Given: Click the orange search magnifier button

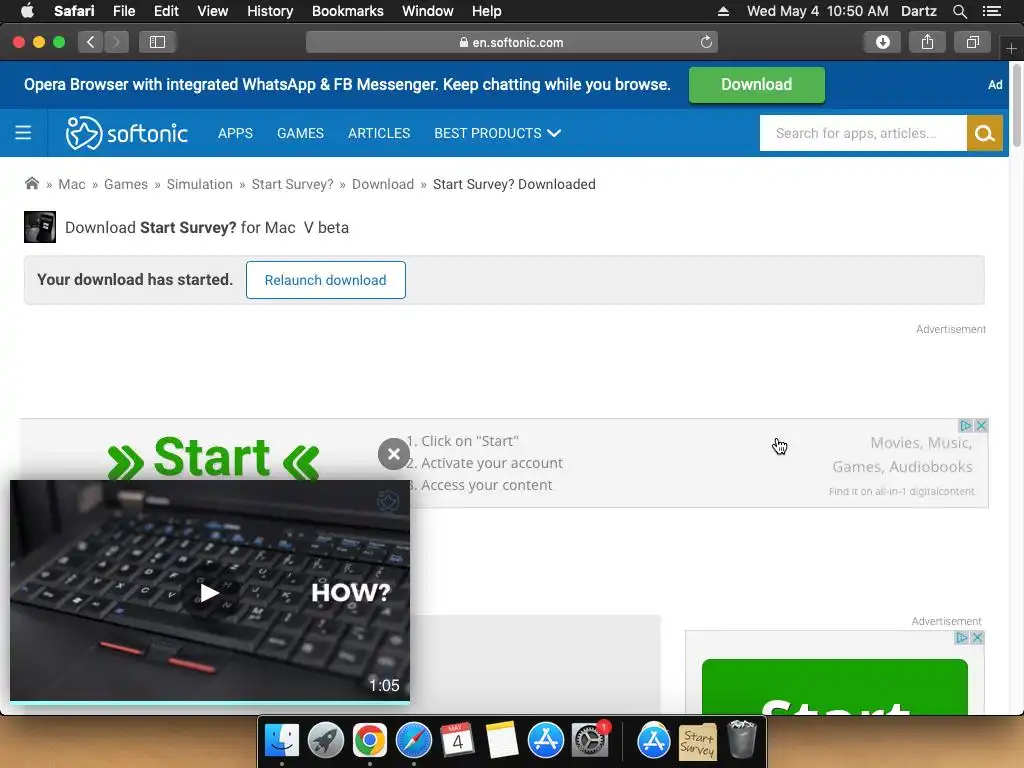Looking at the screenshot, I should tap(984, 133).
